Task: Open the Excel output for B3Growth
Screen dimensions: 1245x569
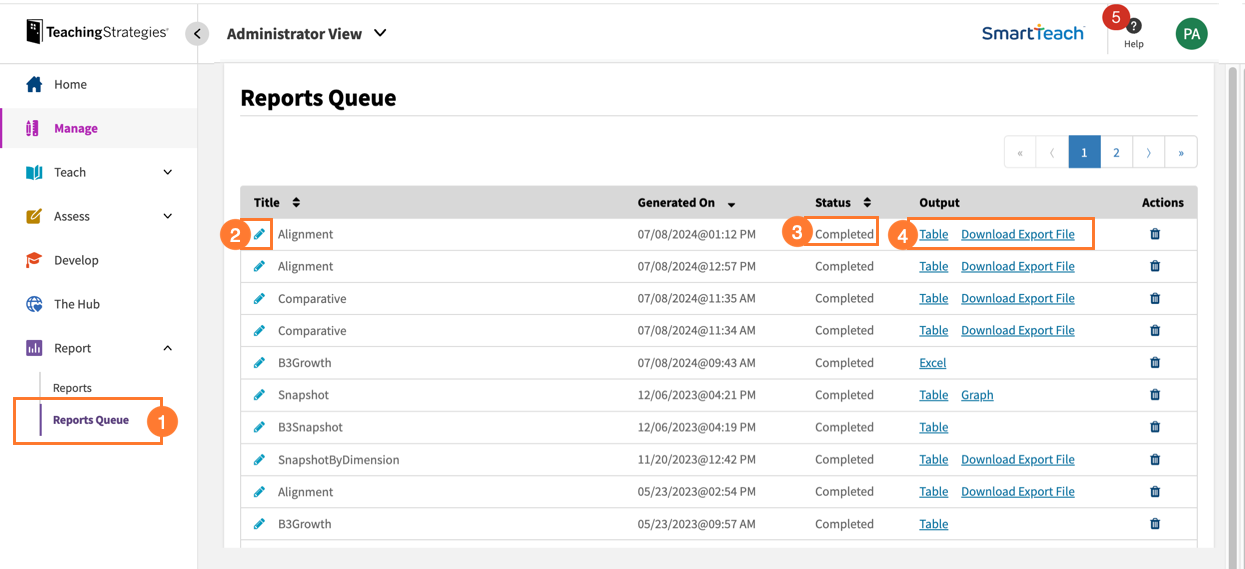Action: coord(932,363)
